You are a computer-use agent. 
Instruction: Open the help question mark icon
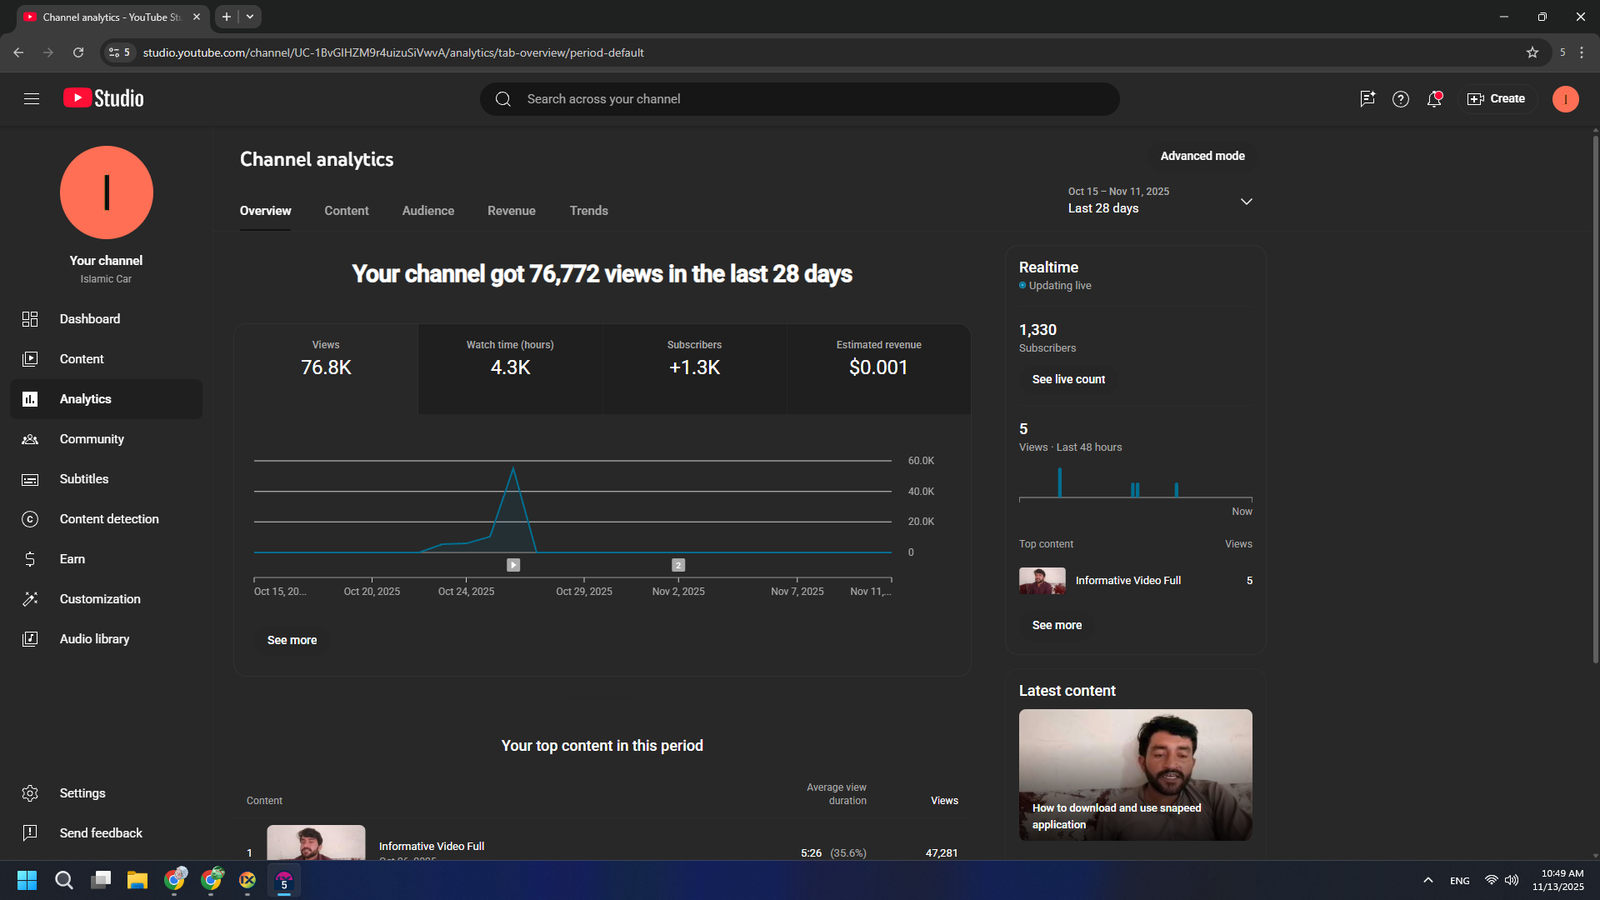[1400, 99]
